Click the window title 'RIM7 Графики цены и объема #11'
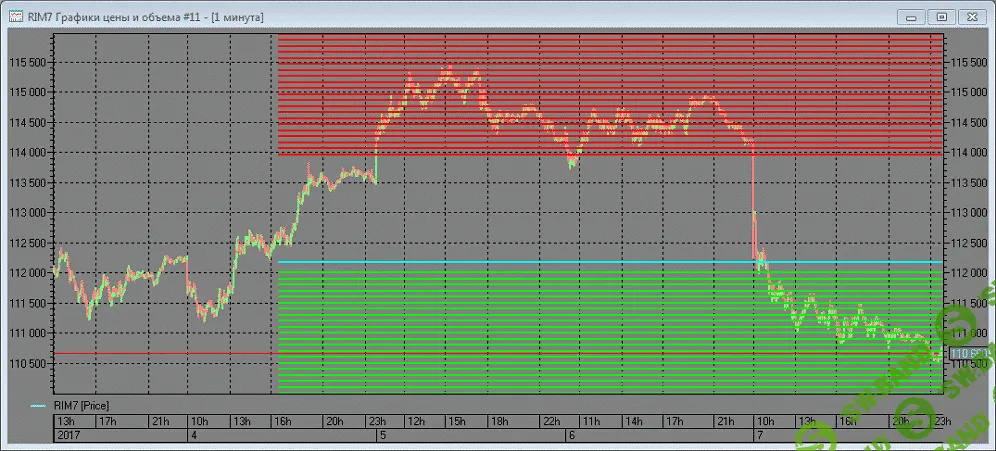 point(128,16)
